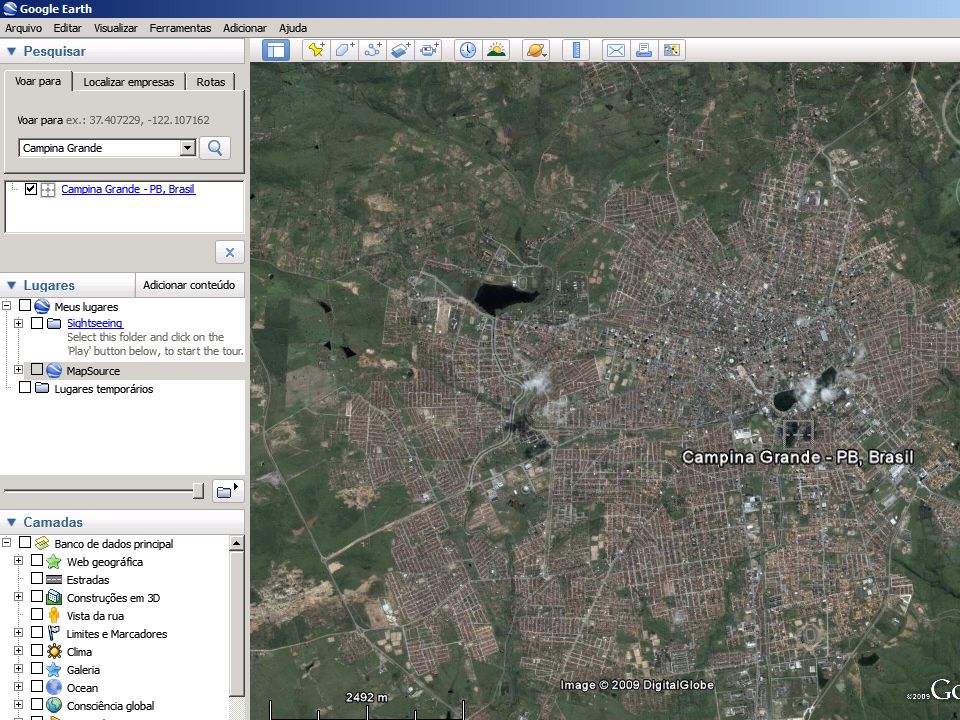Click the Estradas roads layer icon
The height and width of the screenshot is (720, 960).
coord(54,579)
